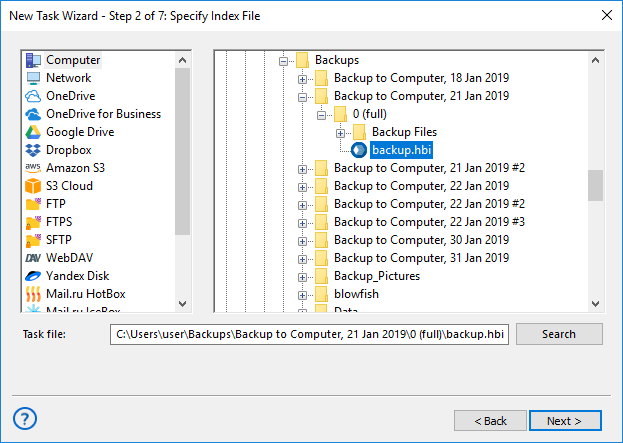Click the backup.hbi index file icon

(x=359, y=150)
